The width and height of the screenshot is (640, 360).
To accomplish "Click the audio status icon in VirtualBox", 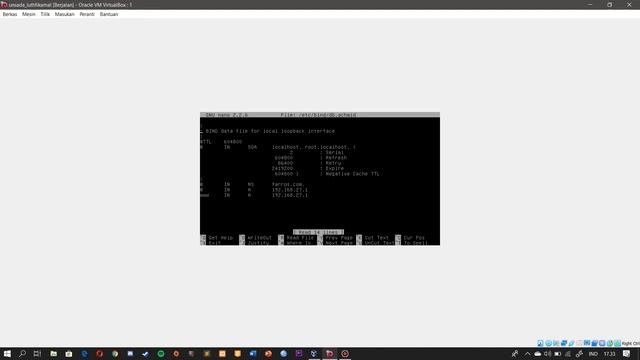I will click(556, 343).
